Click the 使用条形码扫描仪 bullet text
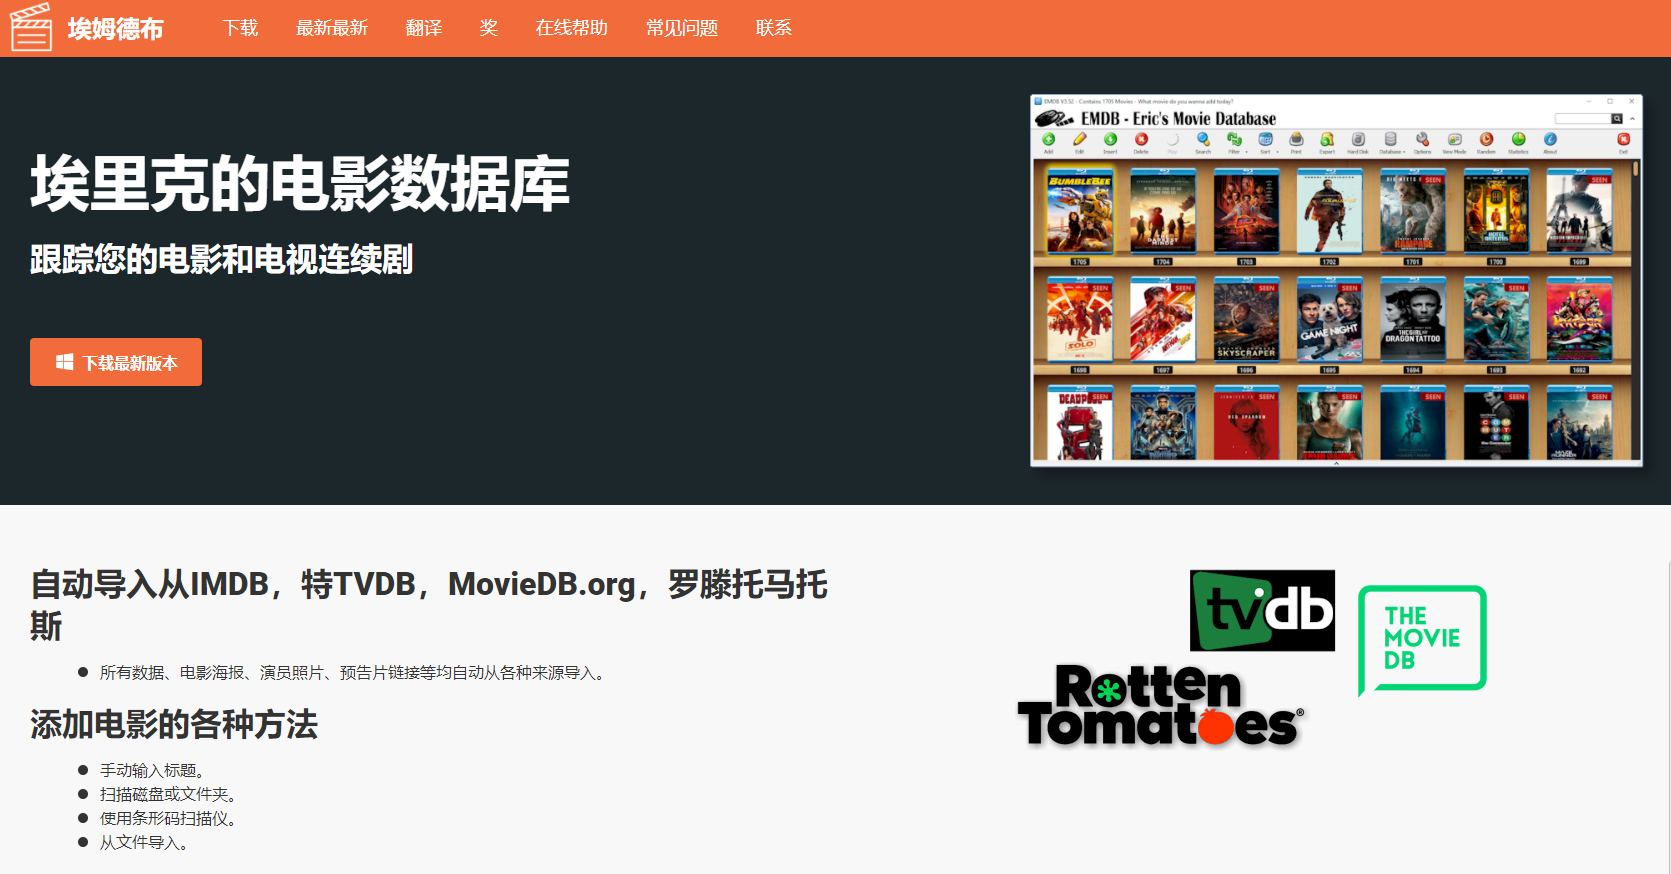The width and height of the screenshot is (1671, 874). tap(168, 818)
